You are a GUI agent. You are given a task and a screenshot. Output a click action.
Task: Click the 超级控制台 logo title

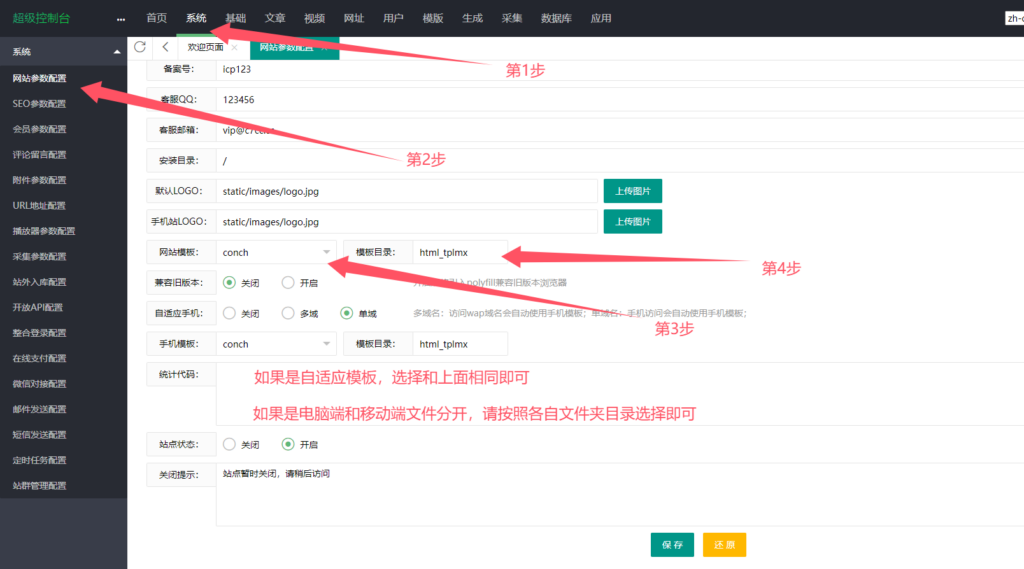pos(41,18)
